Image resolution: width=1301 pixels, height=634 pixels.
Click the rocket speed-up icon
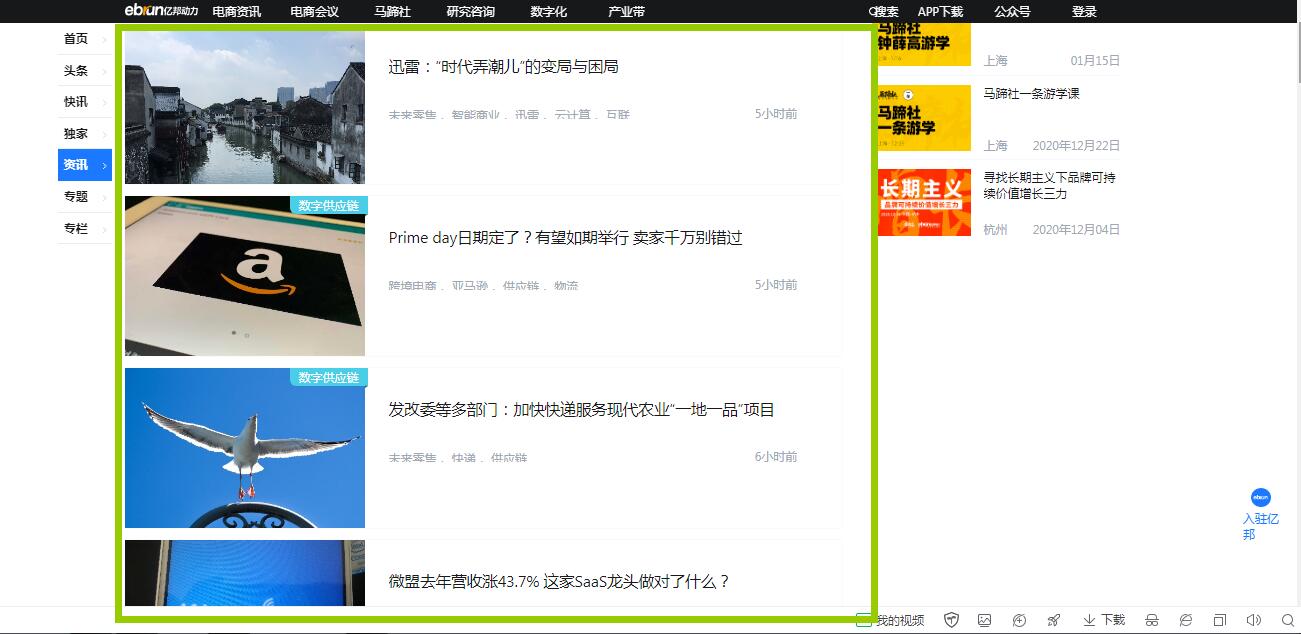point(1053,620)
